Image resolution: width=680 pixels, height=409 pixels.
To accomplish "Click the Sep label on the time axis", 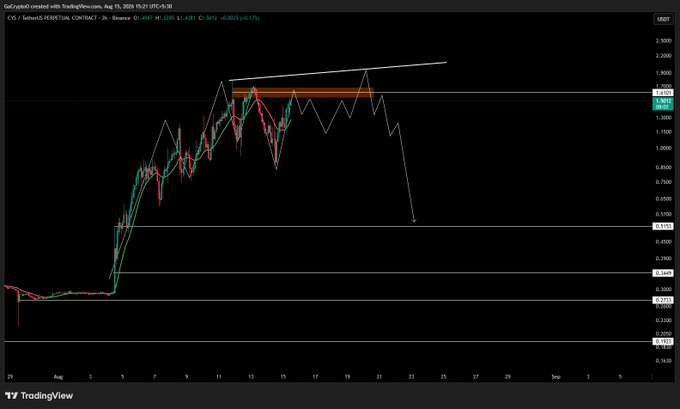I will (556, 377).
